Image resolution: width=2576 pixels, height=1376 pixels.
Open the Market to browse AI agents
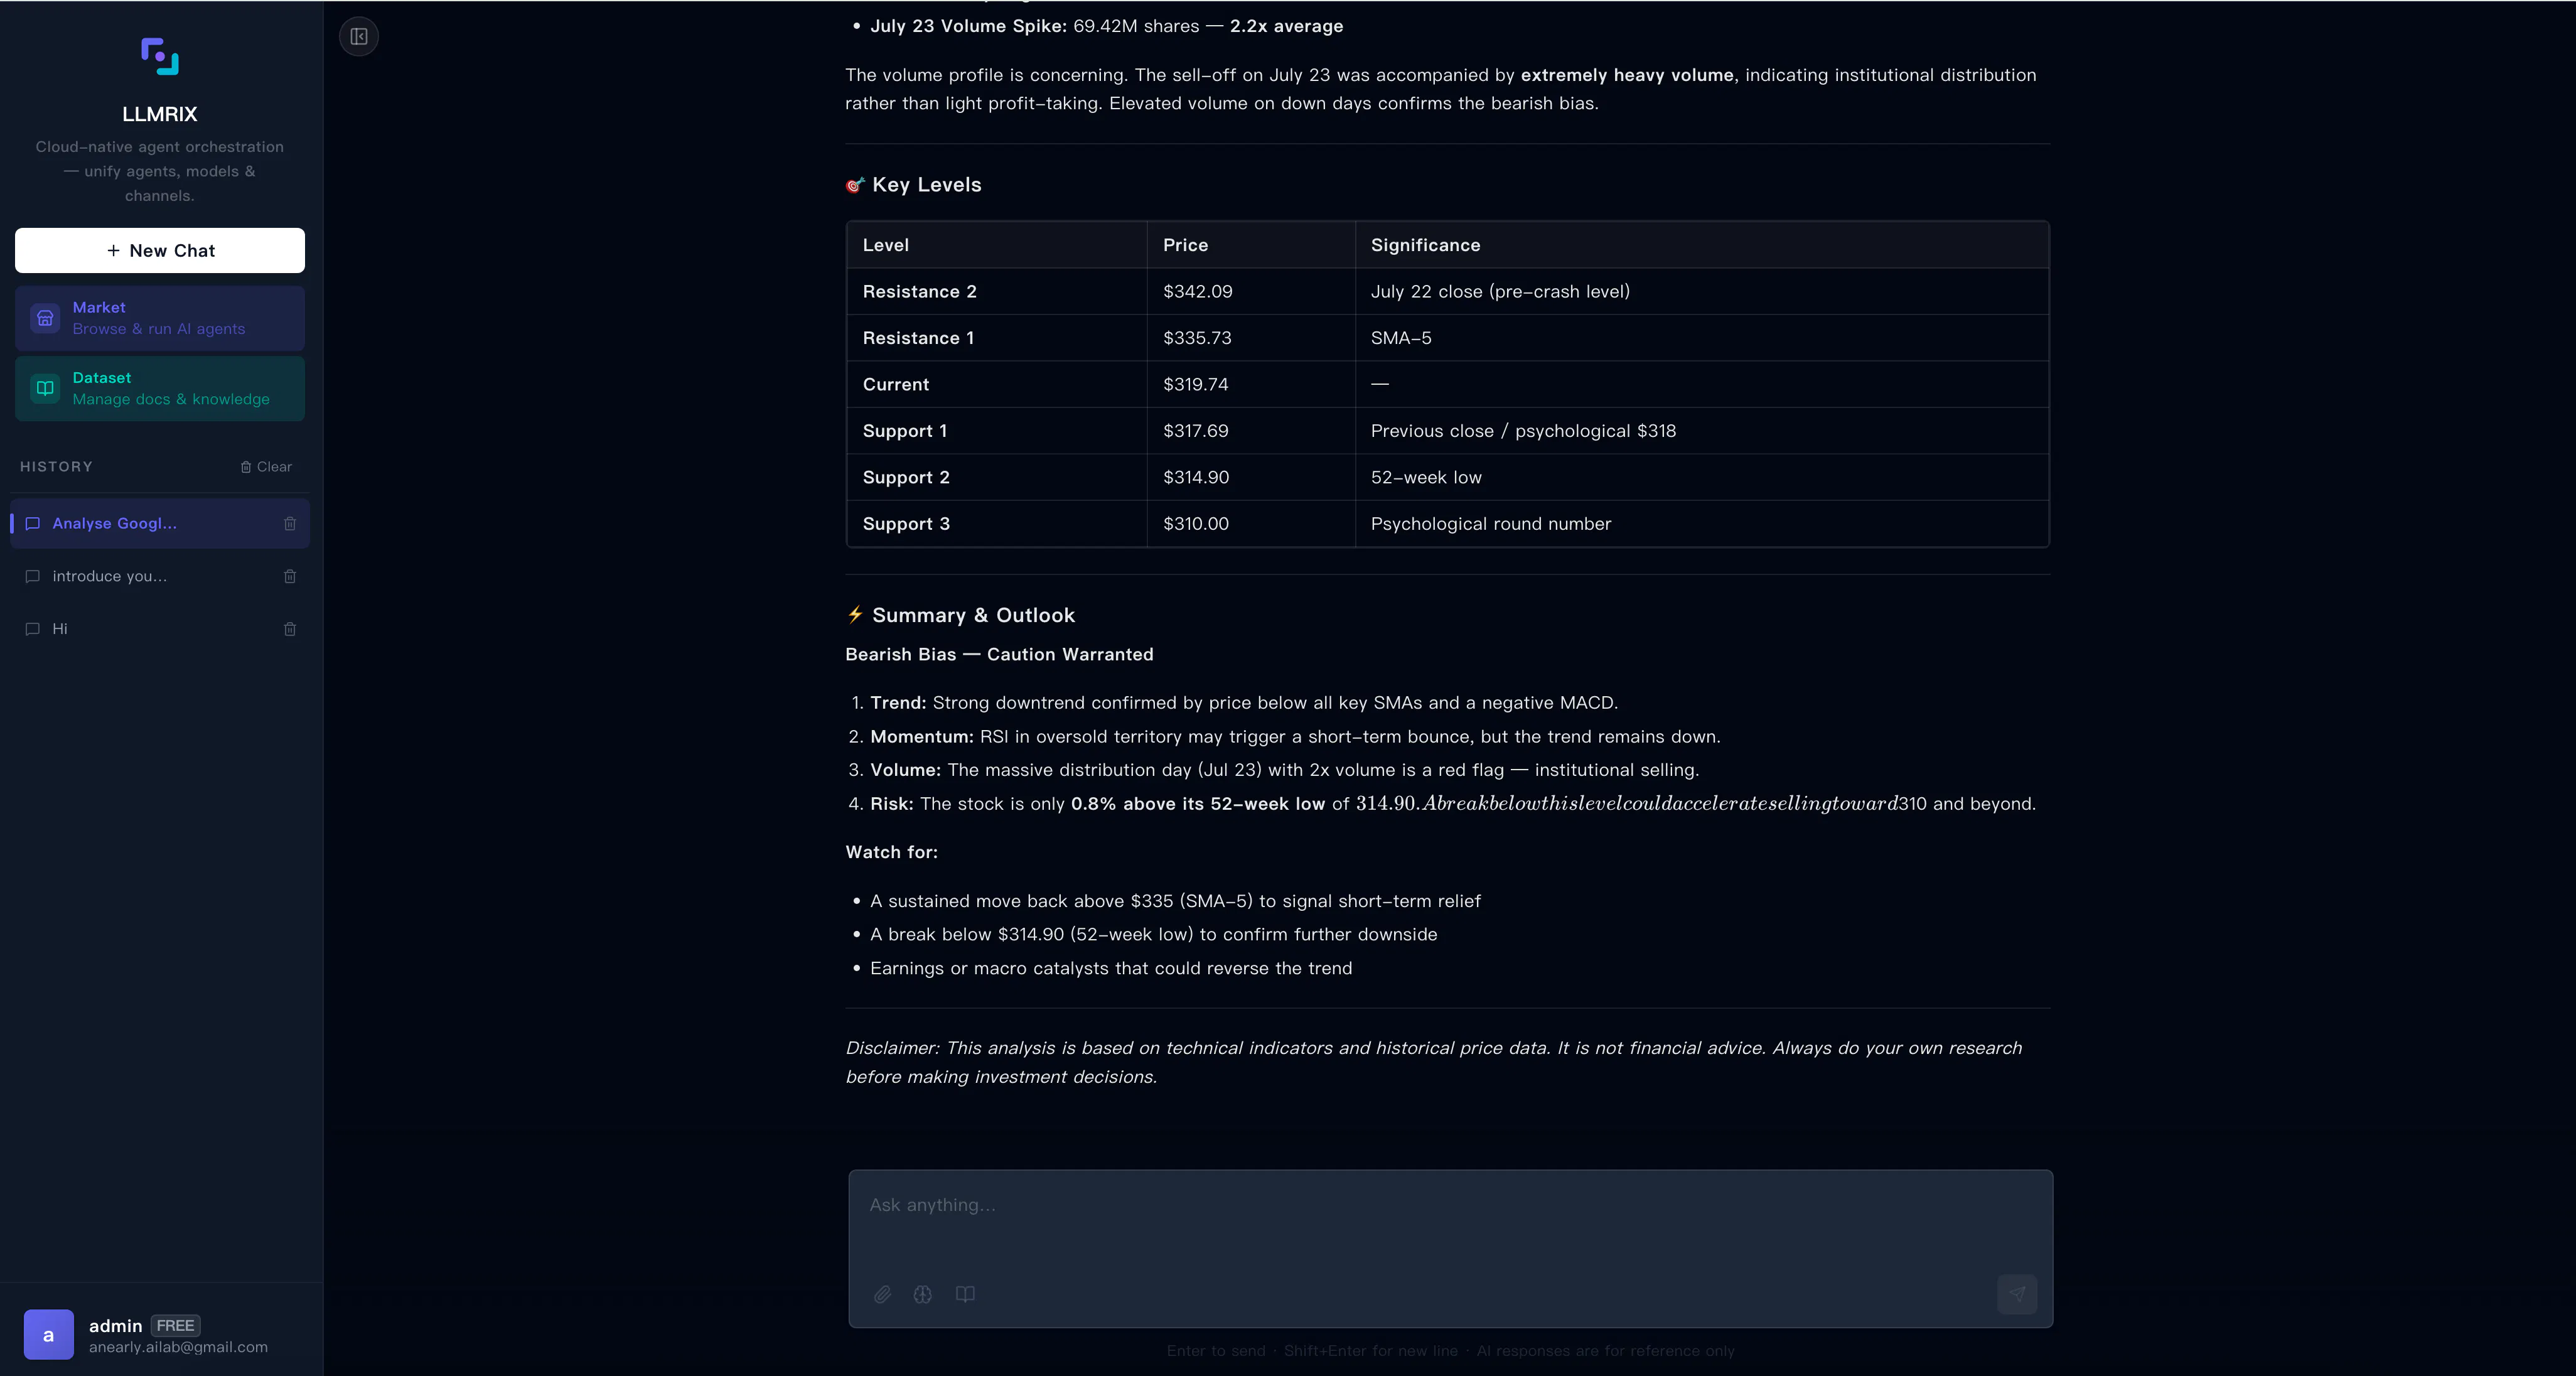pos(160,318)
